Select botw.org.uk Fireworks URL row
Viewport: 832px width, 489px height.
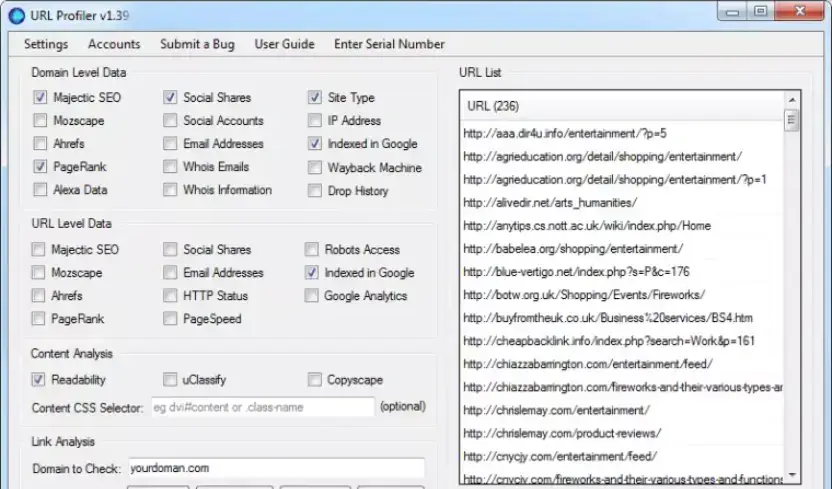622,295
